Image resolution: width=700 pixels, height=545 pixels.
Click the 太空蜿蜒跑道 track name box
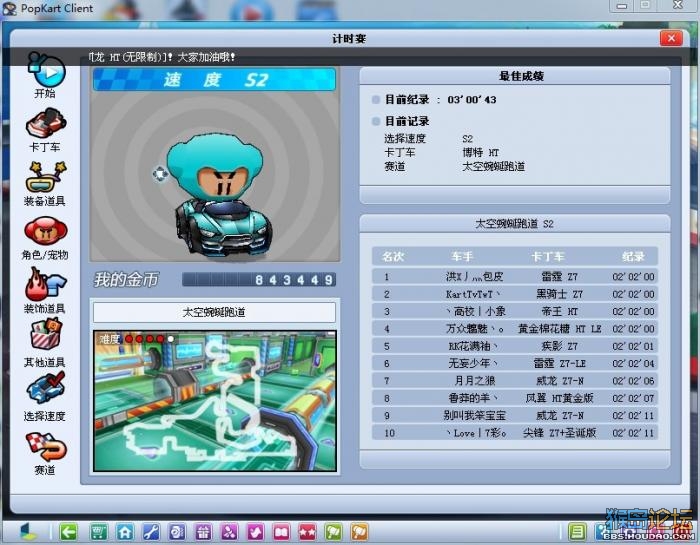pyautogui.click(x=214, y=312)
